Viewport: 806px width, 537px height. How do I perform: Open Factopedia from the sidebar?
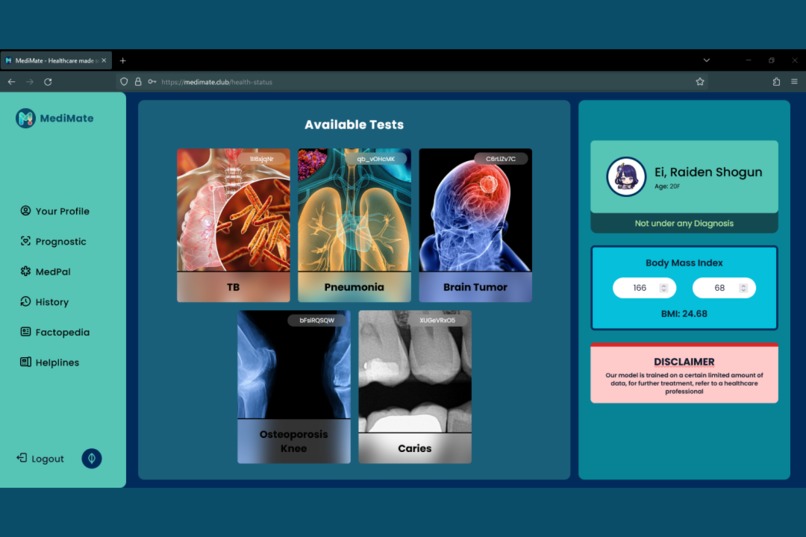tap(54, 332)
